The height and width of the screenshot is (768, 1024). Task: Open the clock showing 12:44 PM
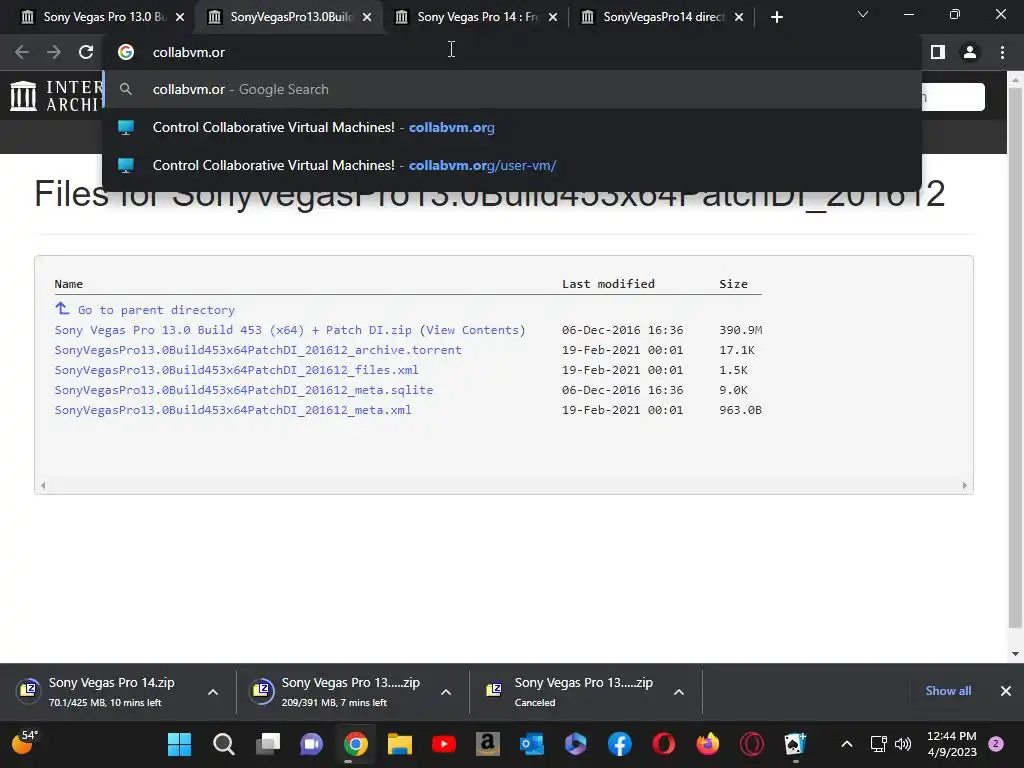(x=952, y=744)
